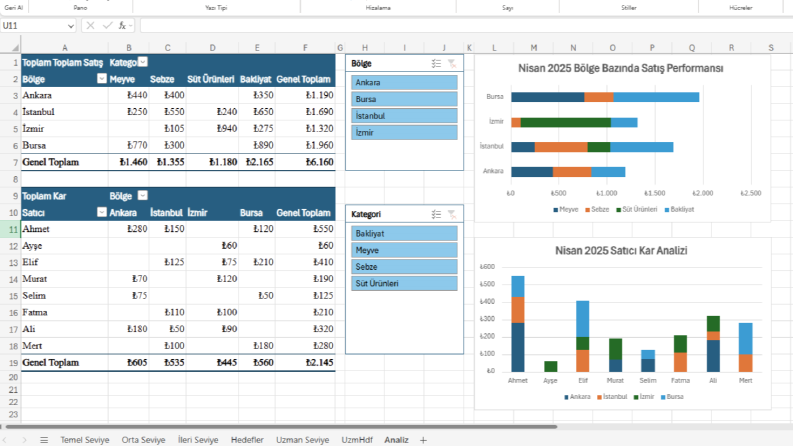Open the Bölge column filter in row 9
This screenshot has height=446, width=793.
[x=143, y=195]
